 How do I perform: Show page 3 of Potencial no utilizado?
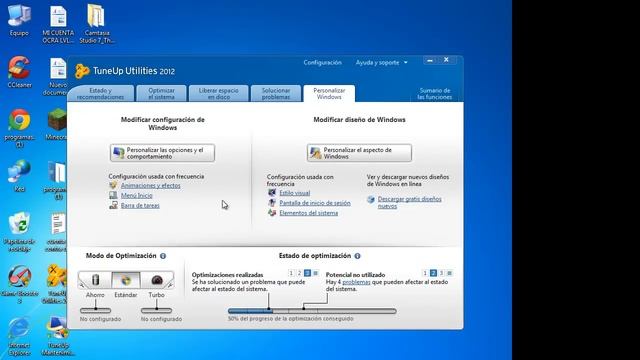pos(441,273)
